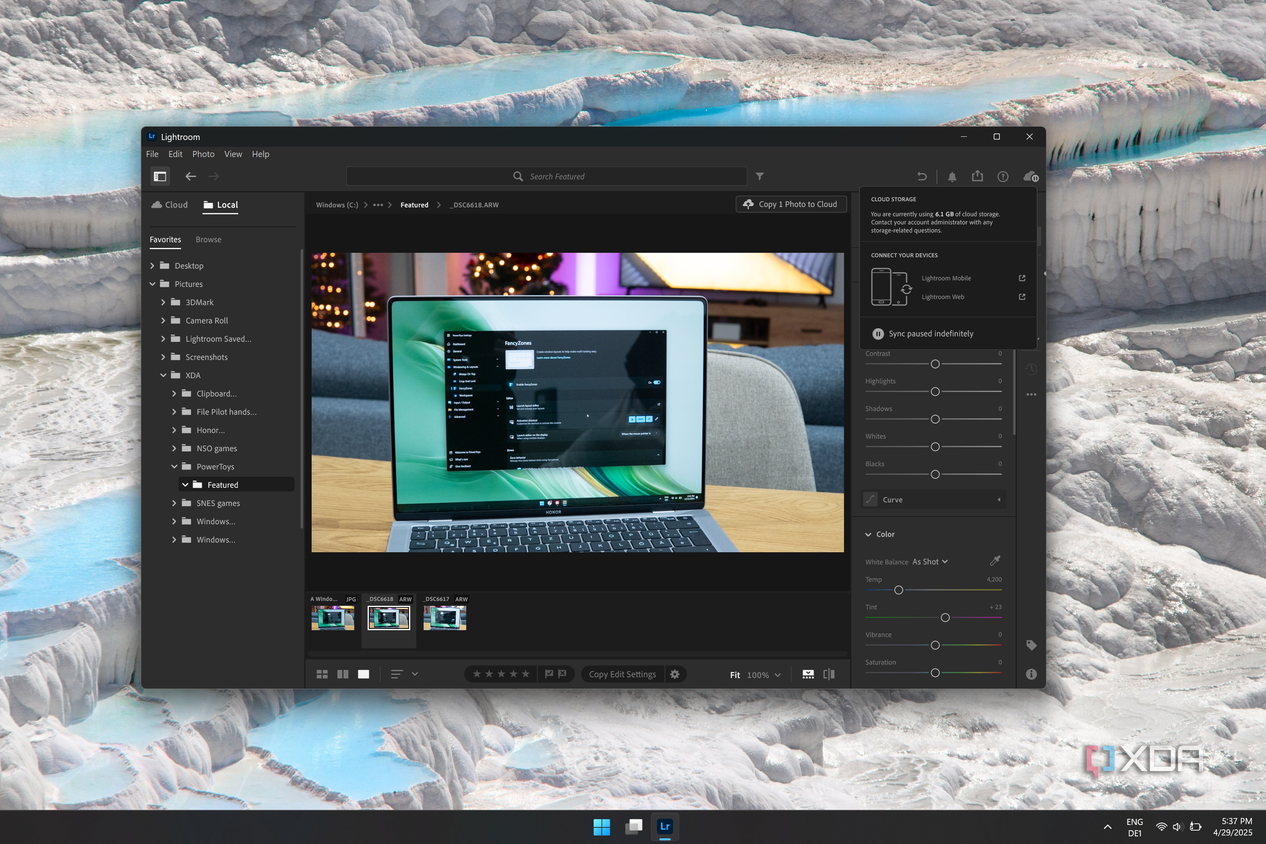Open versions history clock icon

click(x=1031, y=368)
